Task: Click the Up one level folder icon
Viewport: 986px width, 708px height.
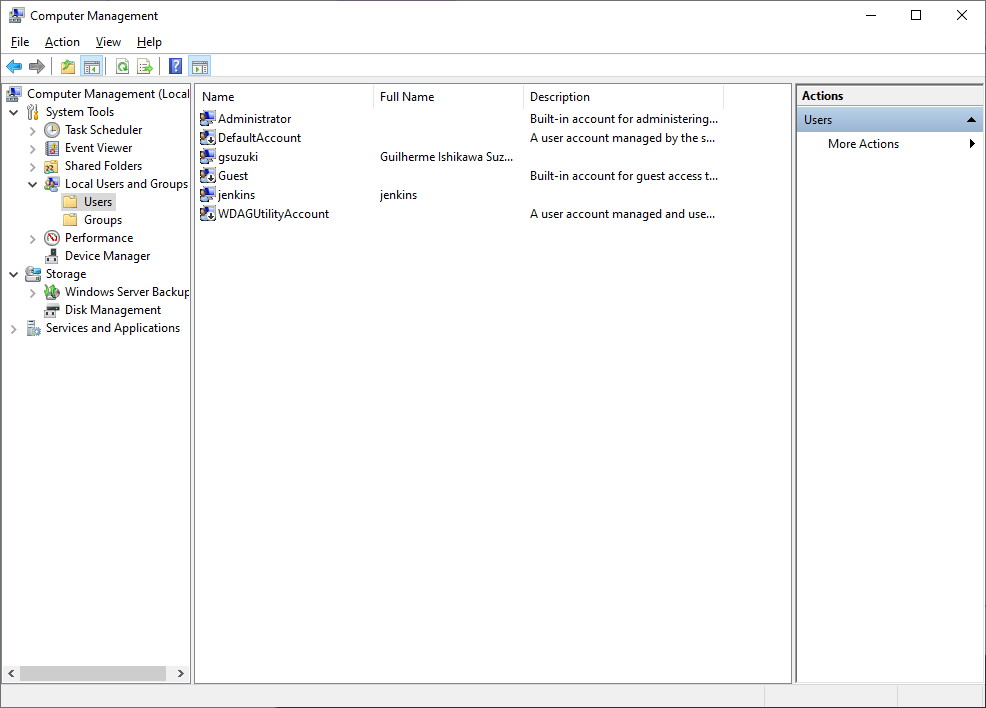Action: pyautogui.click(x=67, y=67)
